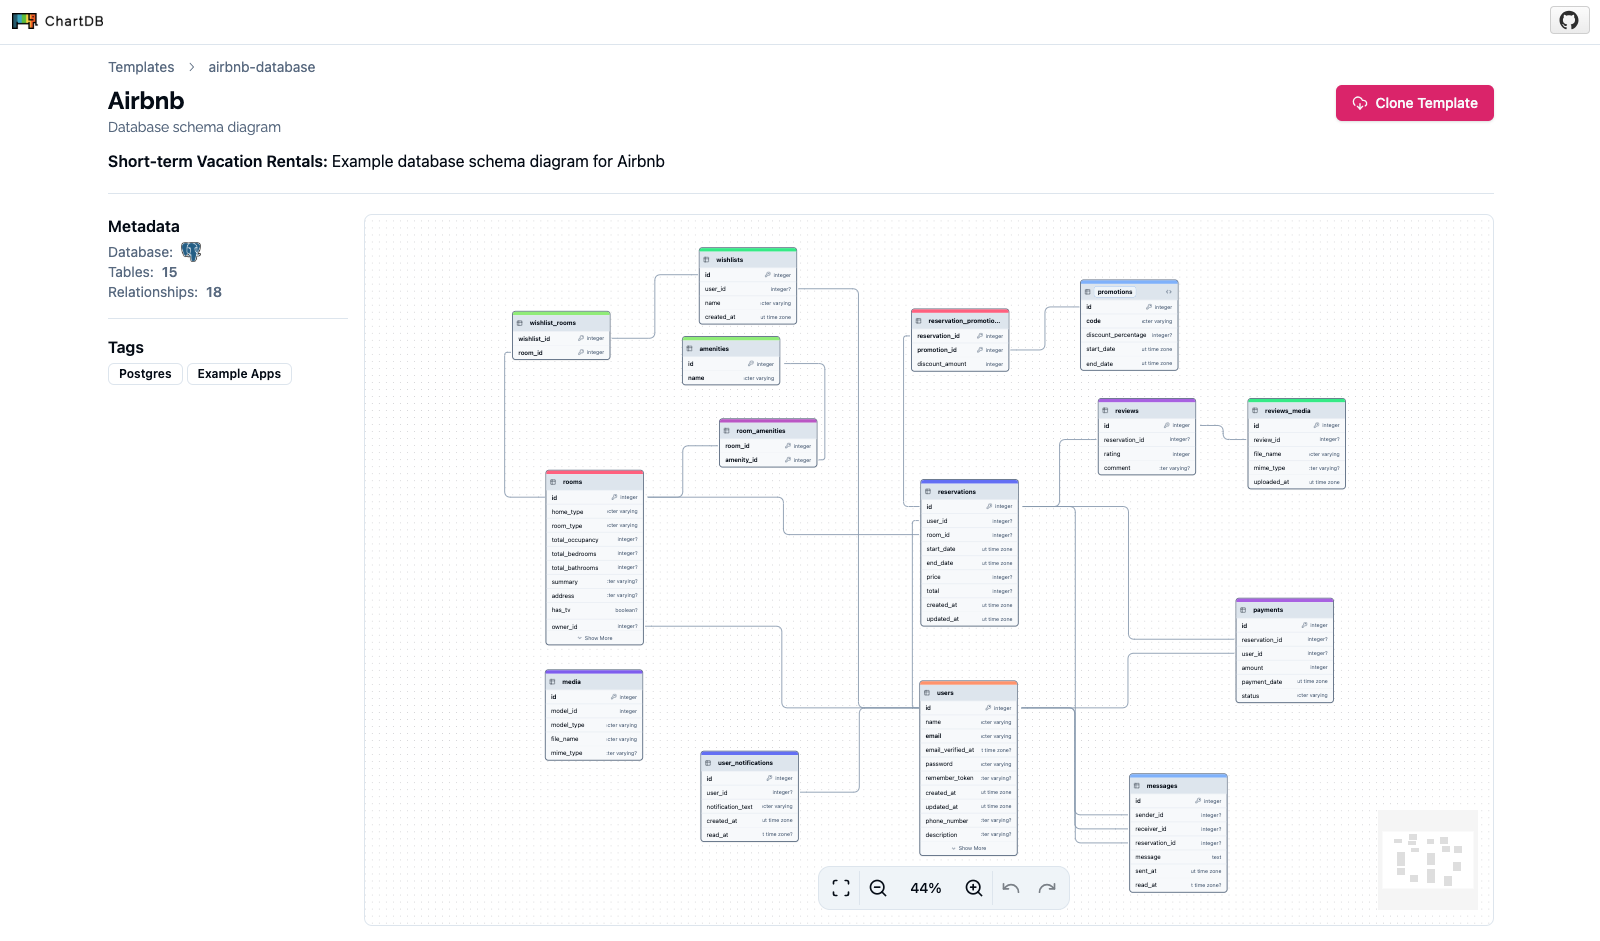The image size is (1600, 941).
Task: Click the Postgres elephant database icon
Action: point(191,252)
